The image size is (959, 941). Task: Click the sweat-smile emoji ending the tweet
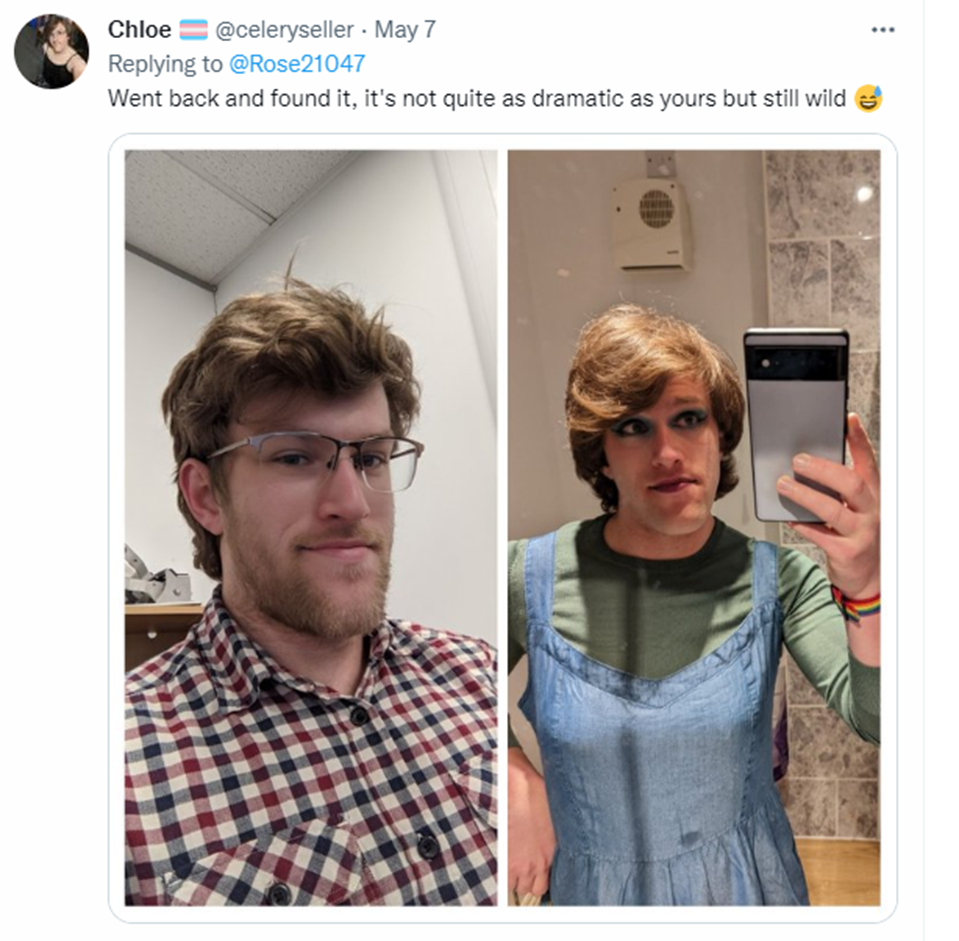coord(868,99)
